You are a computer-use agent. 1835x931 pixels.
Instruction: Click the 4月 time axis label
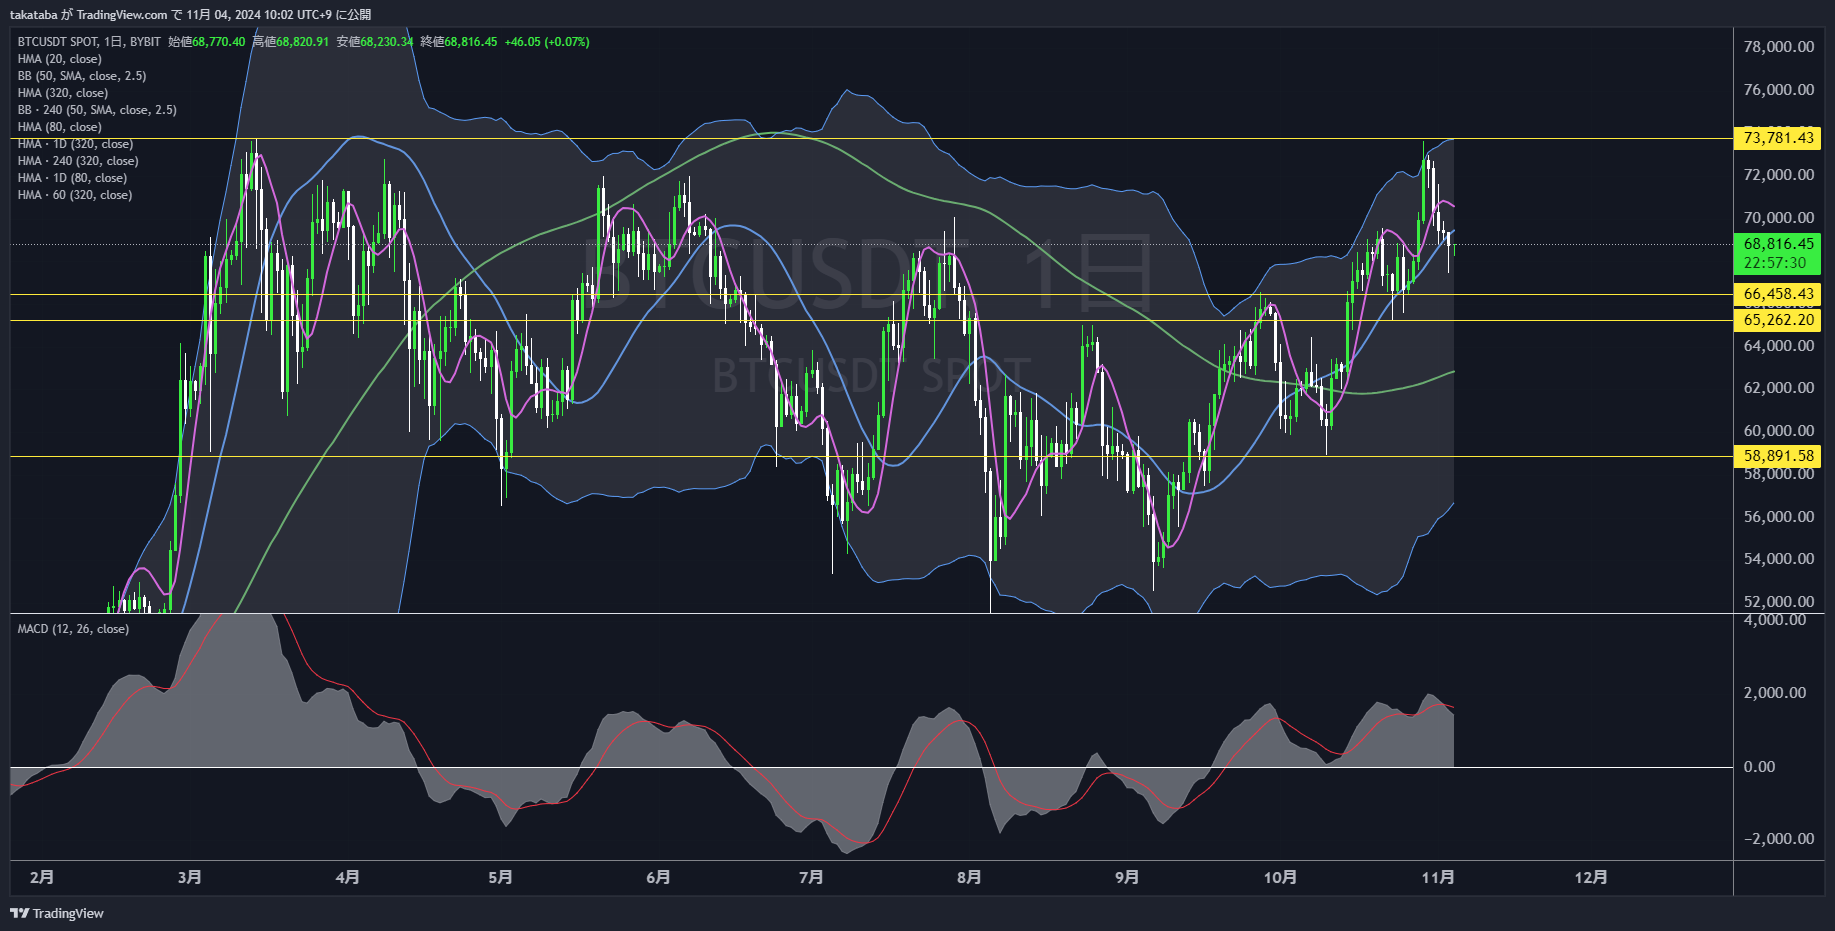coord(348,877)
